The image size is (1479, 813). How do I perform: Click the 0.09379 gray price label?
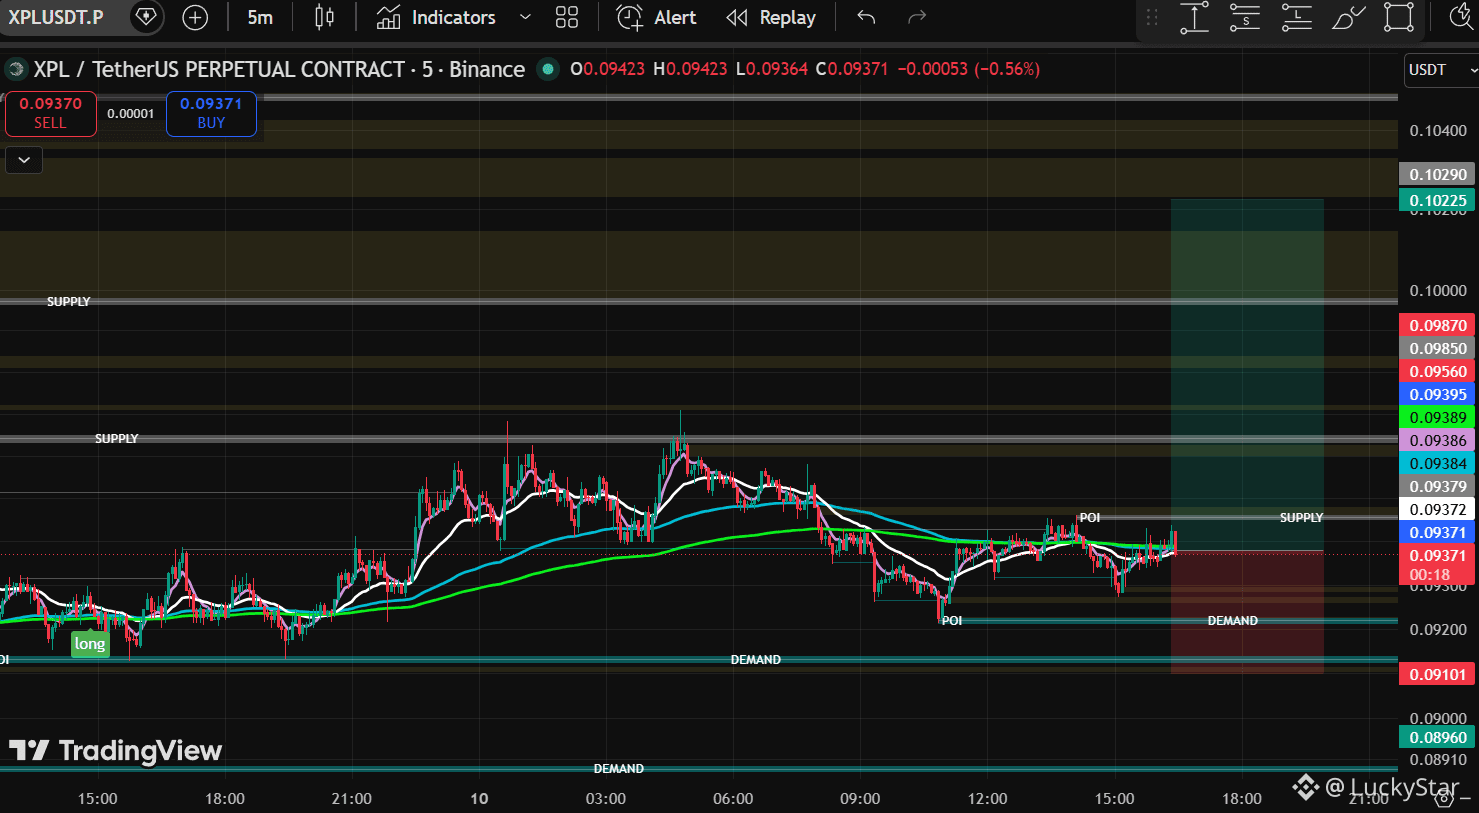(x=1438, y=486)
